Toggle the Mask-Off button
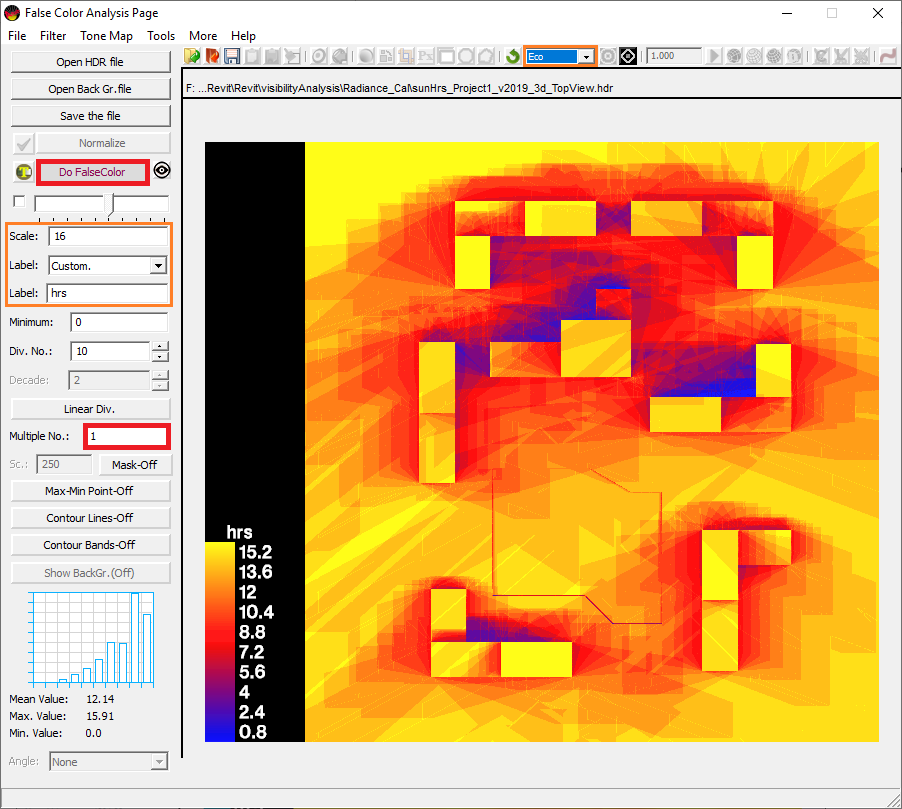 (x=135, y=464)
